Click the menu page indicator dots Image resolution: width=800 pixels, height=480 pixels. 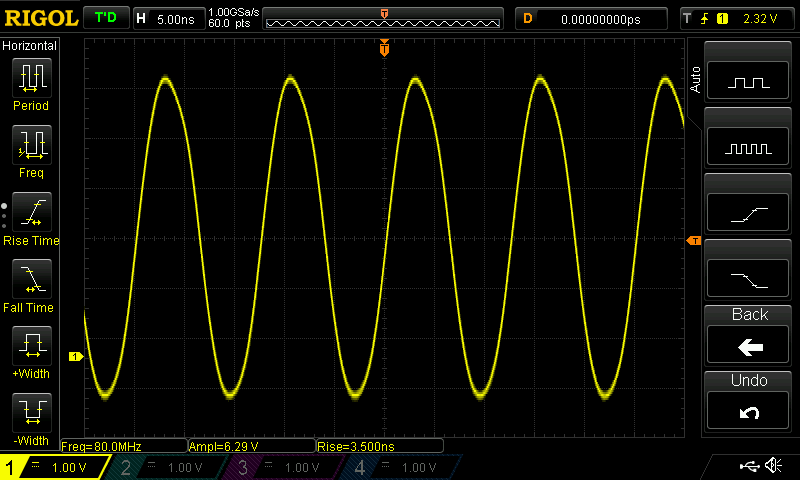pyautogui.click(x=4, y=216)
